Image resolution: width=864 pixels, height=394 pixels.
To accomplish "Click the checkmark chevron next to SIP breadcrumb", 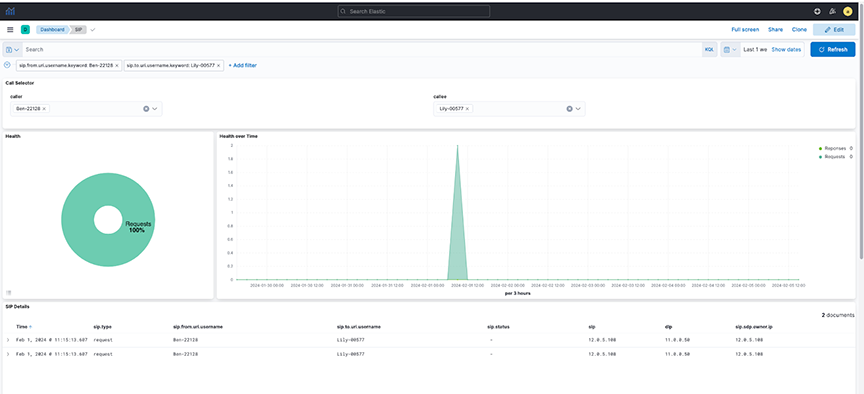I will [93, 30].
